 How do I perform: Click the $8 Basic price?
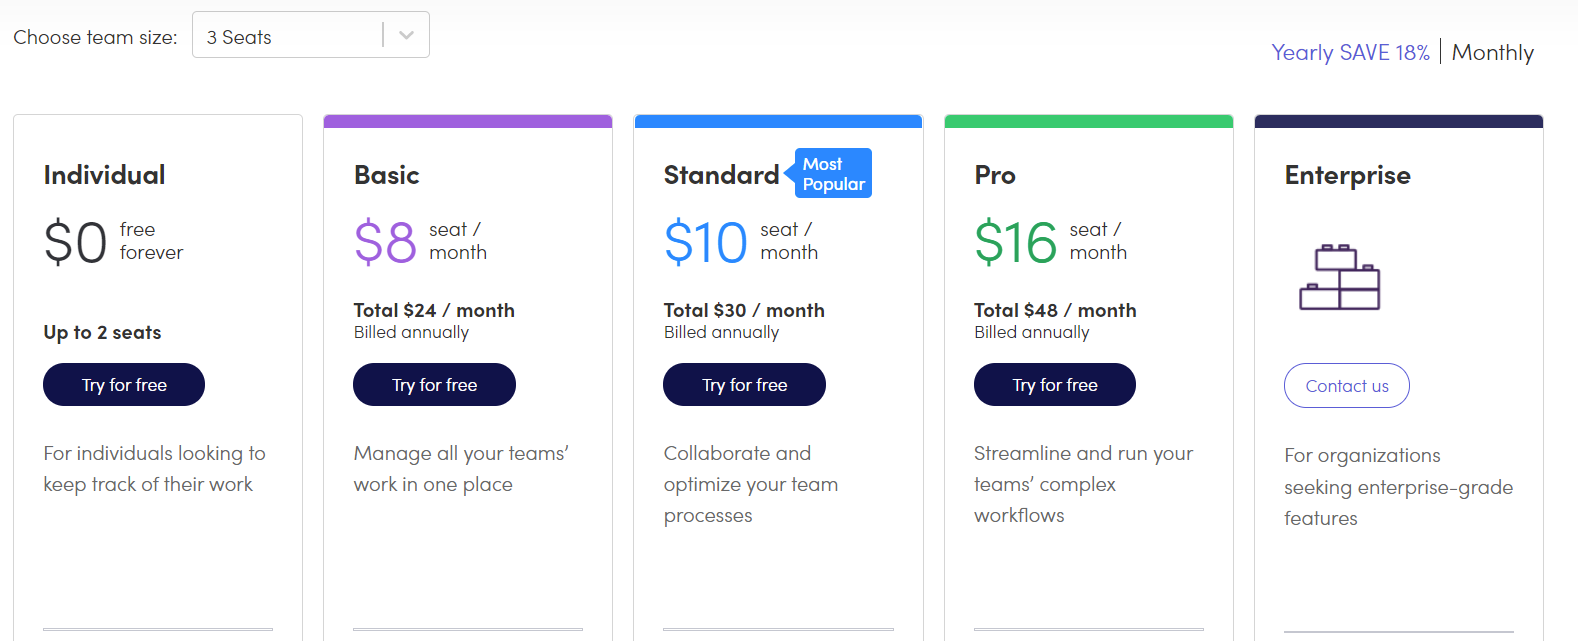coord(385,243)
